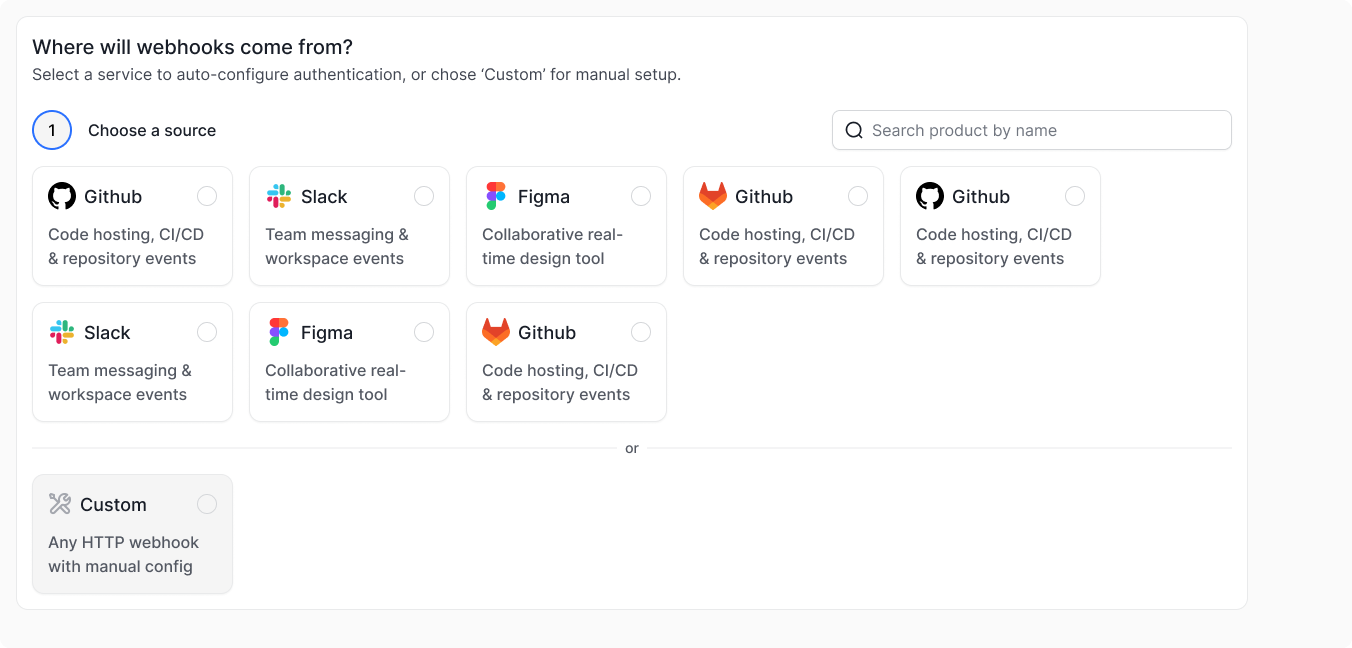This screenshot has width=1352, height=648.
Task: Click the wrench icon on the Custom card
Action: (60, 504)
